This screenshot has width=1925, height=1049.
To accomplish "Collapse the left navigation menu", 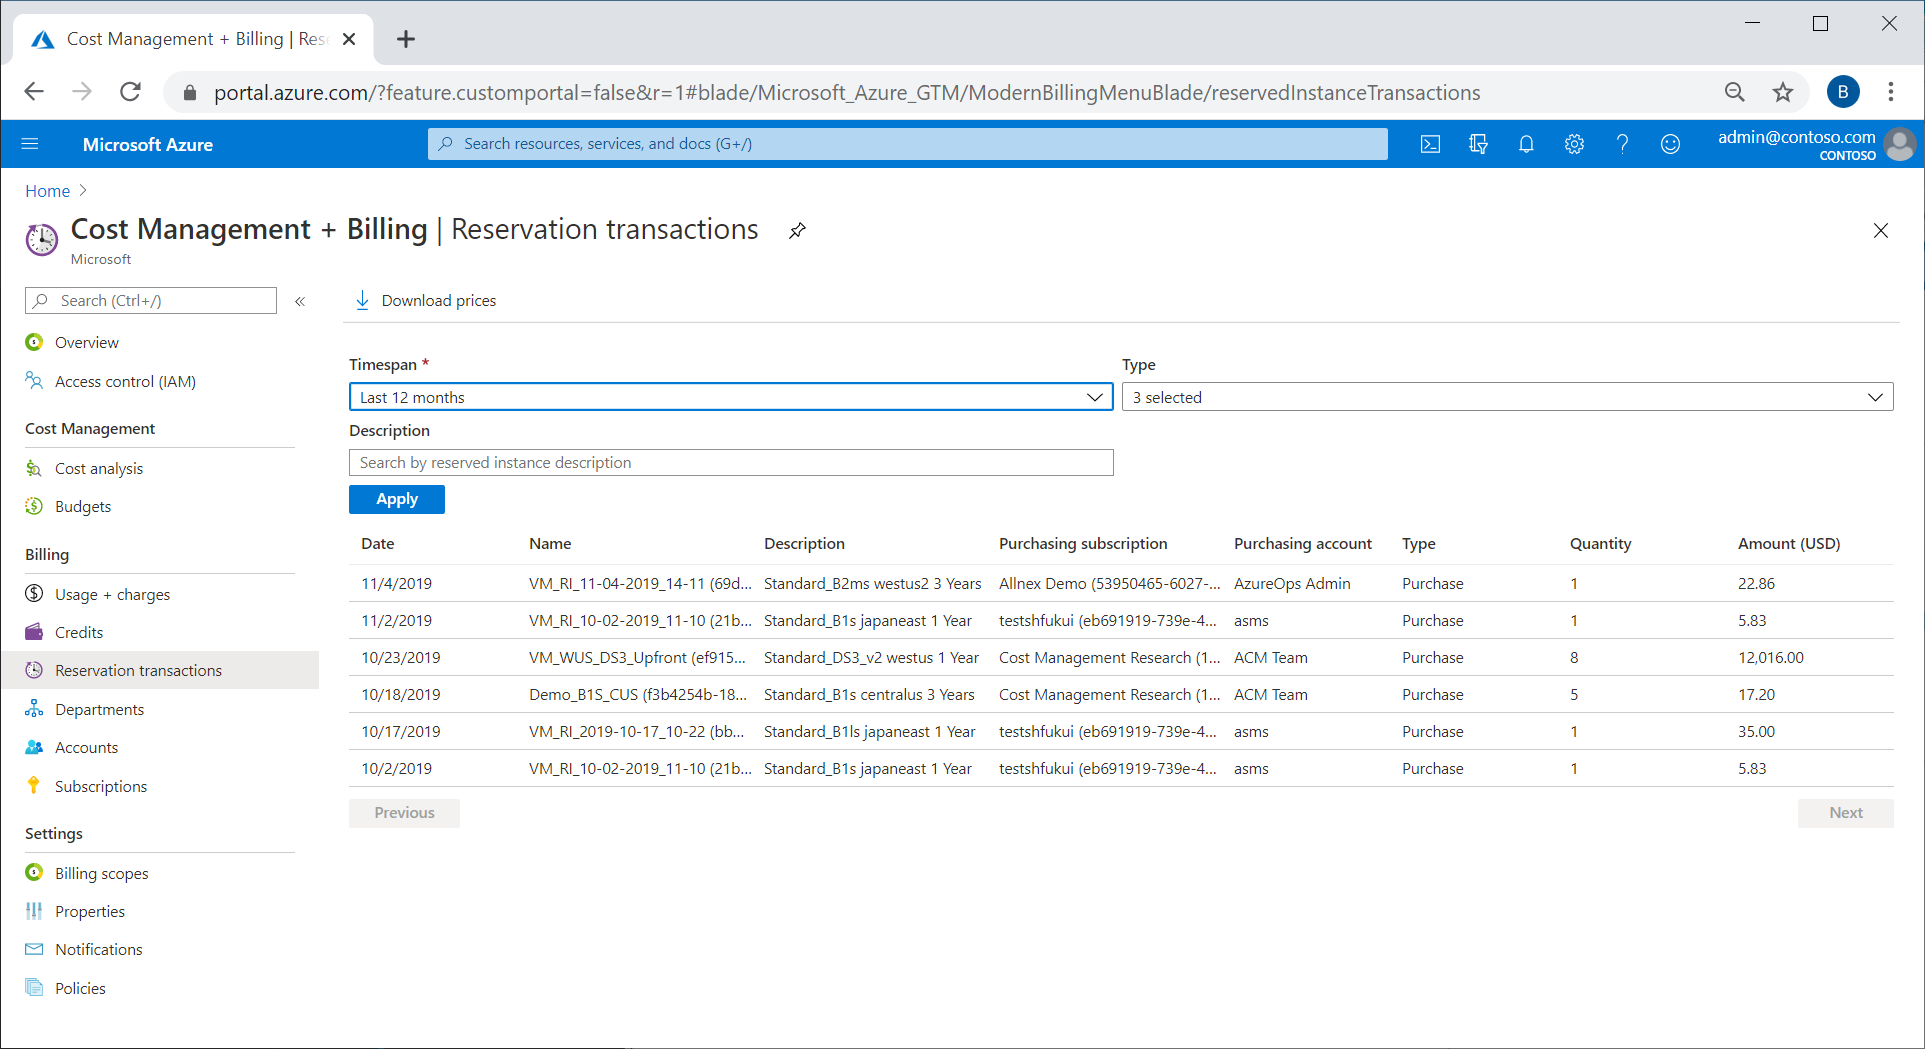I will 300,301.
